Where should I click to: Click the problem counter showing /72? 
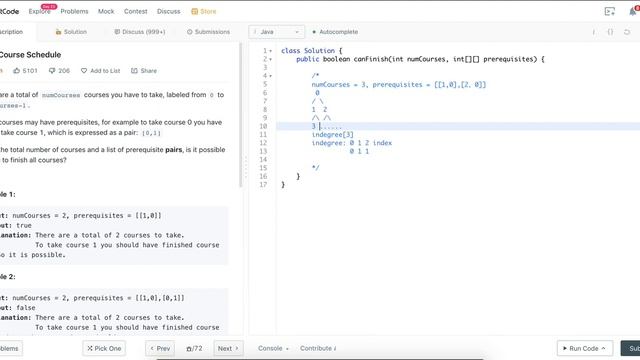194,348
